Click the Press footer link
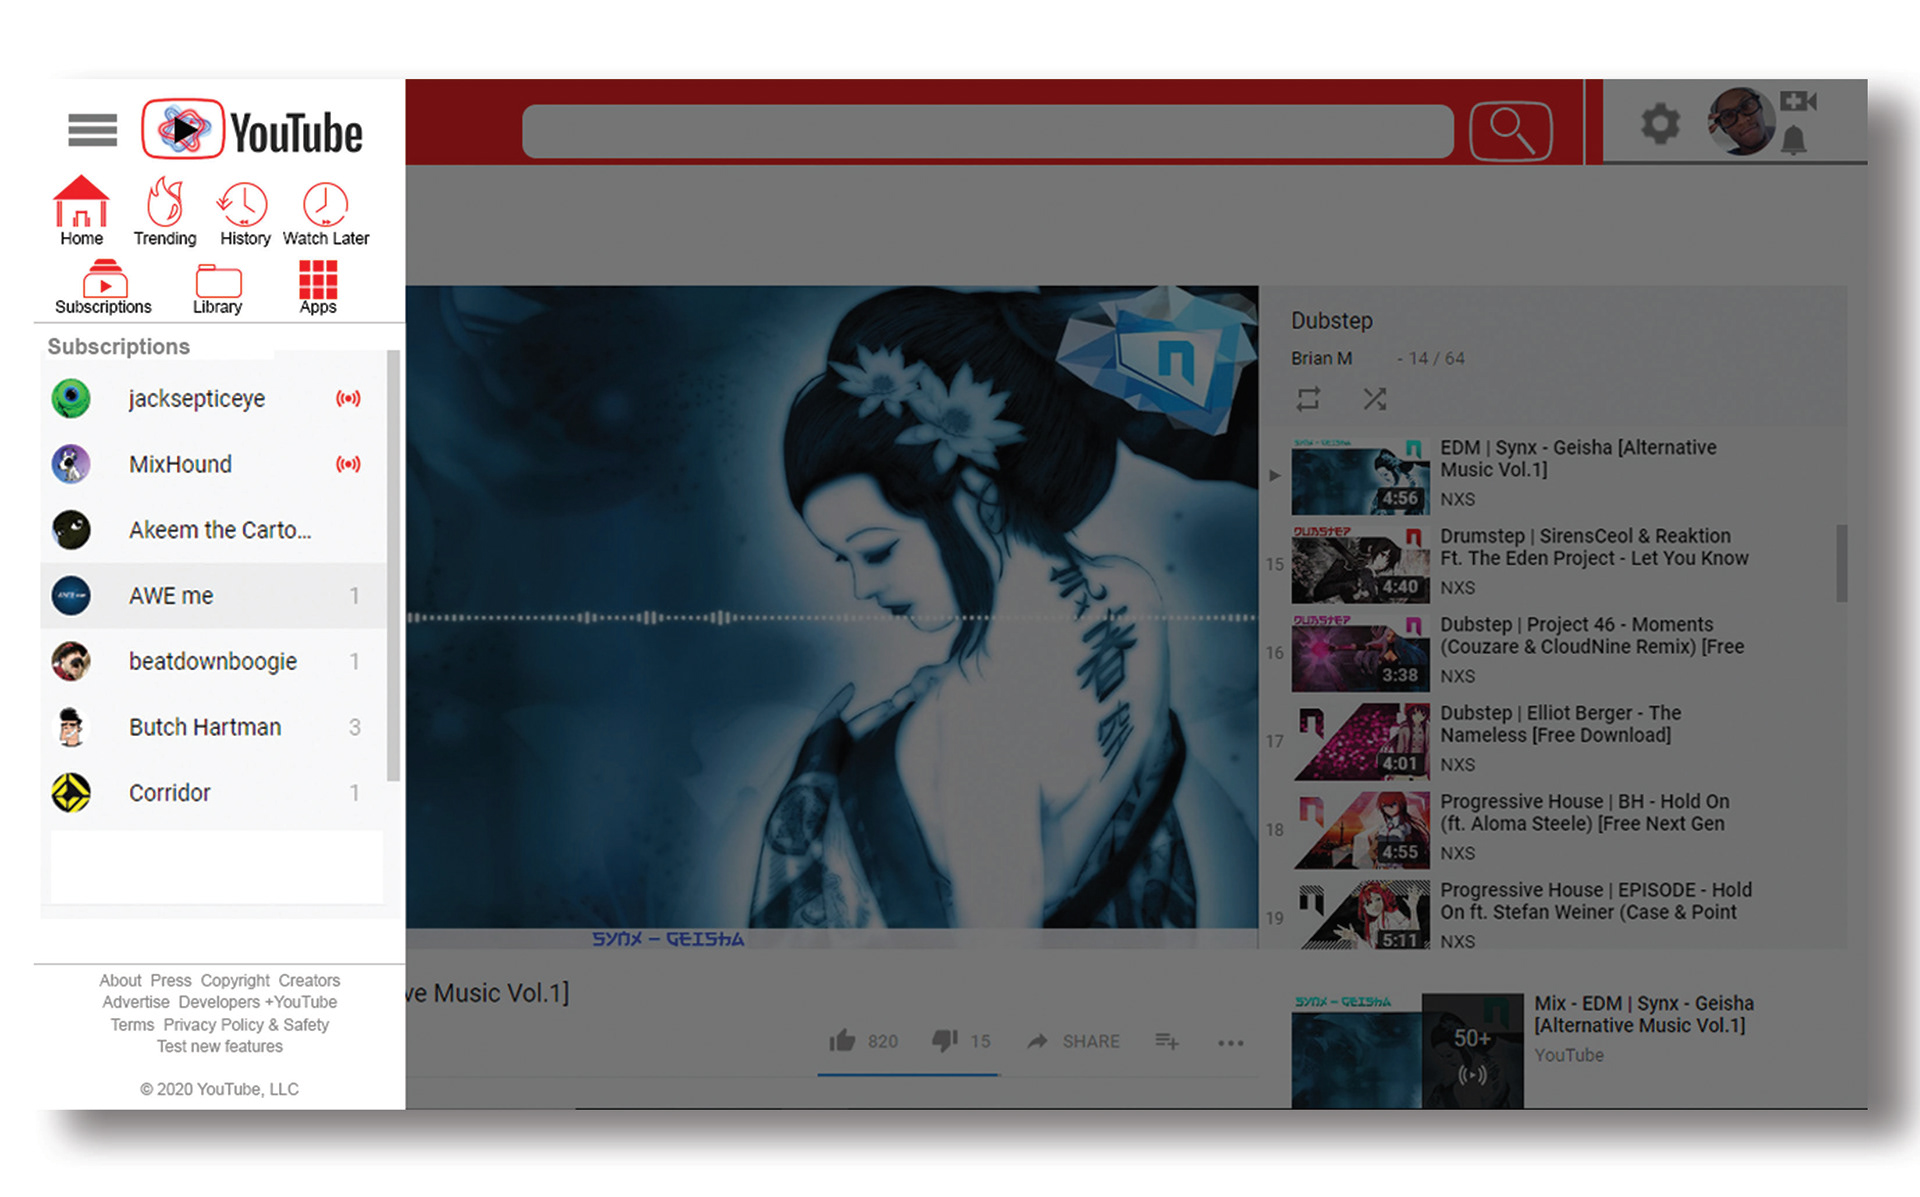Viewport: 1920px width, 1197px height. pyautogui.click(x=171, y=980)
